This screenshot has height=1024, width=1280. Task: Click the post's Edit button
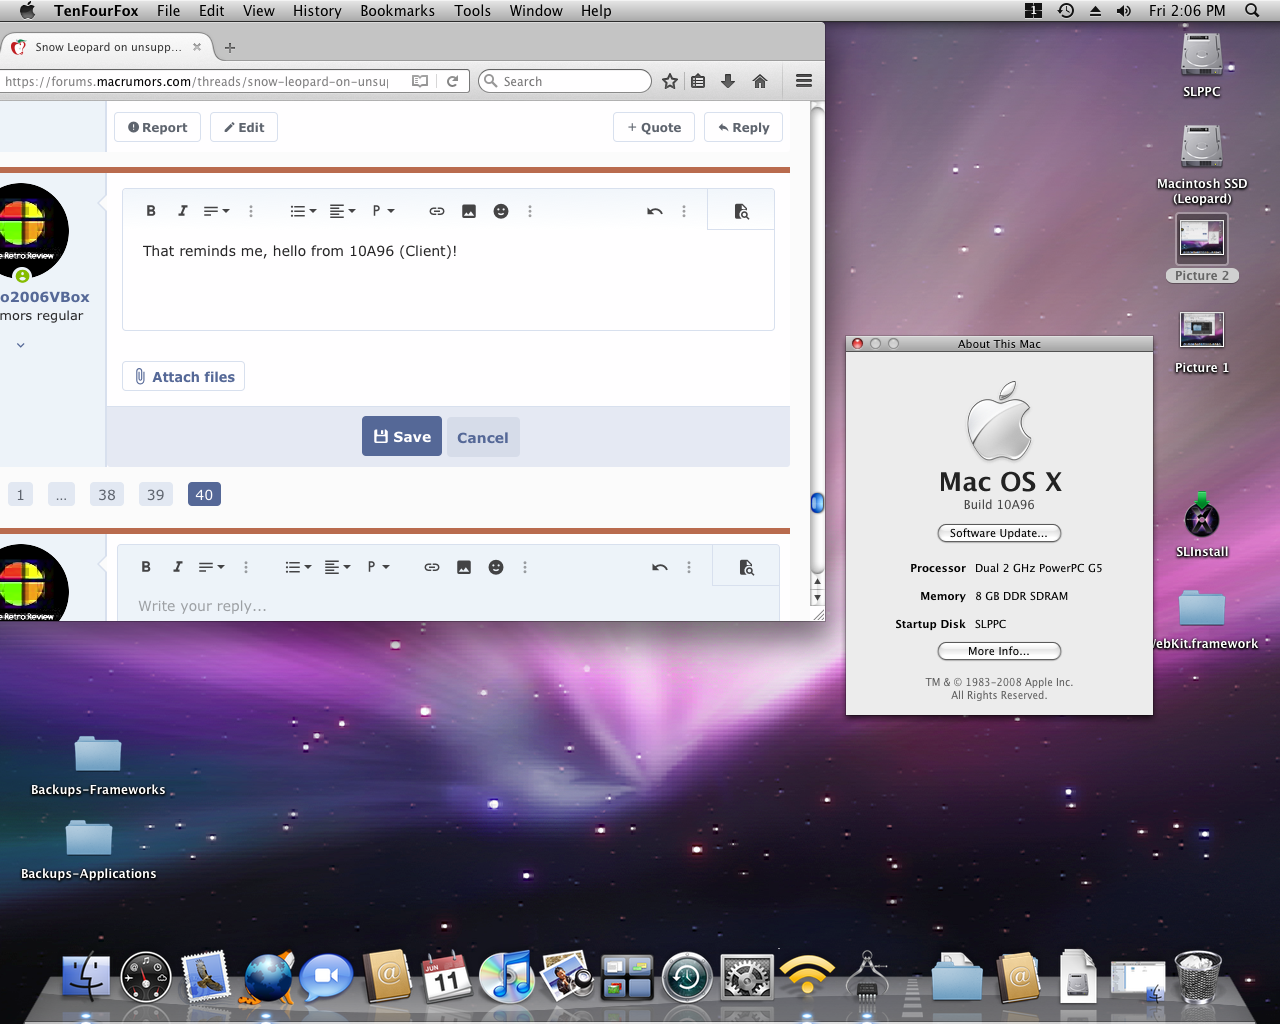pyautogui.click(x=244, y=127)
